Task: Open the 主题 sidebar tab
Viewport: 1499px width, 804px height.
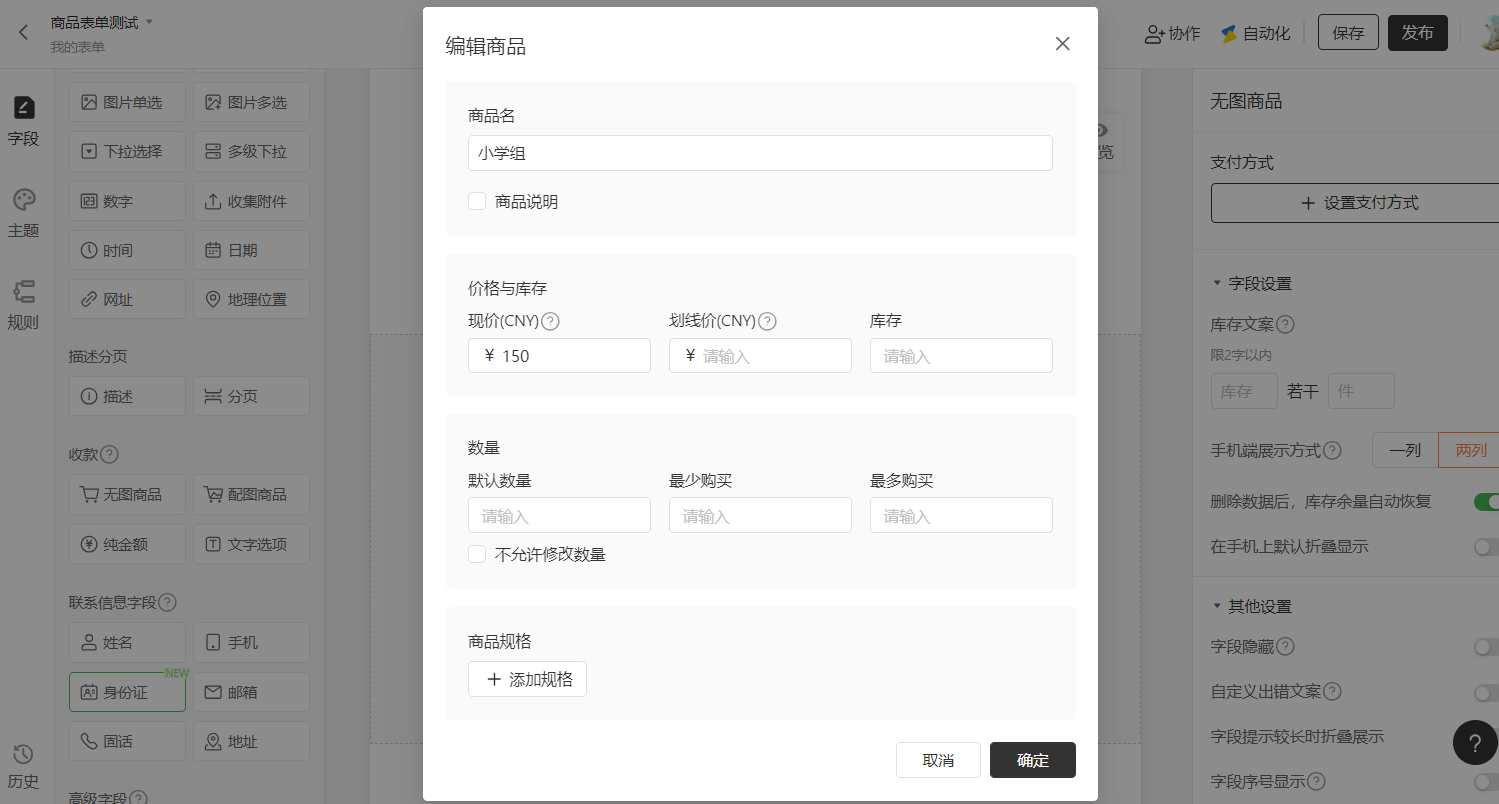Action: point(23,213)
